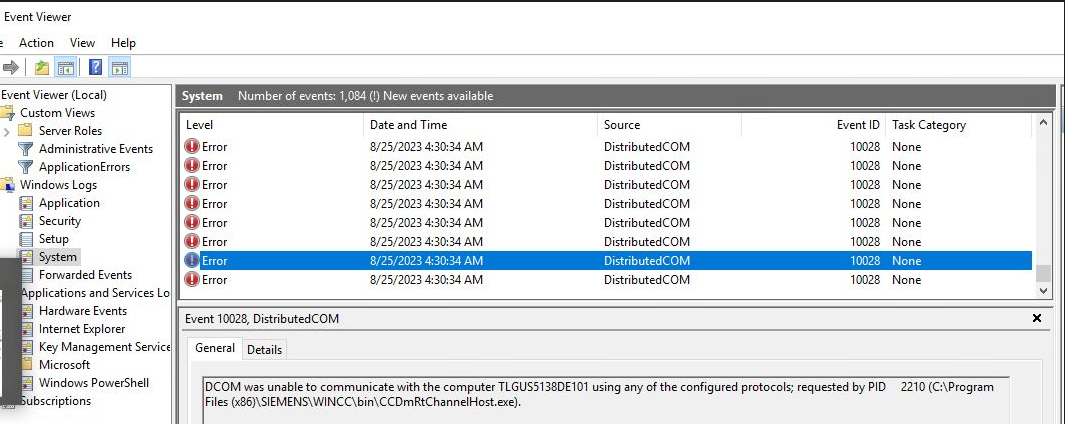Sort events by Event ID column
The image size is (1065, 424).
[858, 125]
